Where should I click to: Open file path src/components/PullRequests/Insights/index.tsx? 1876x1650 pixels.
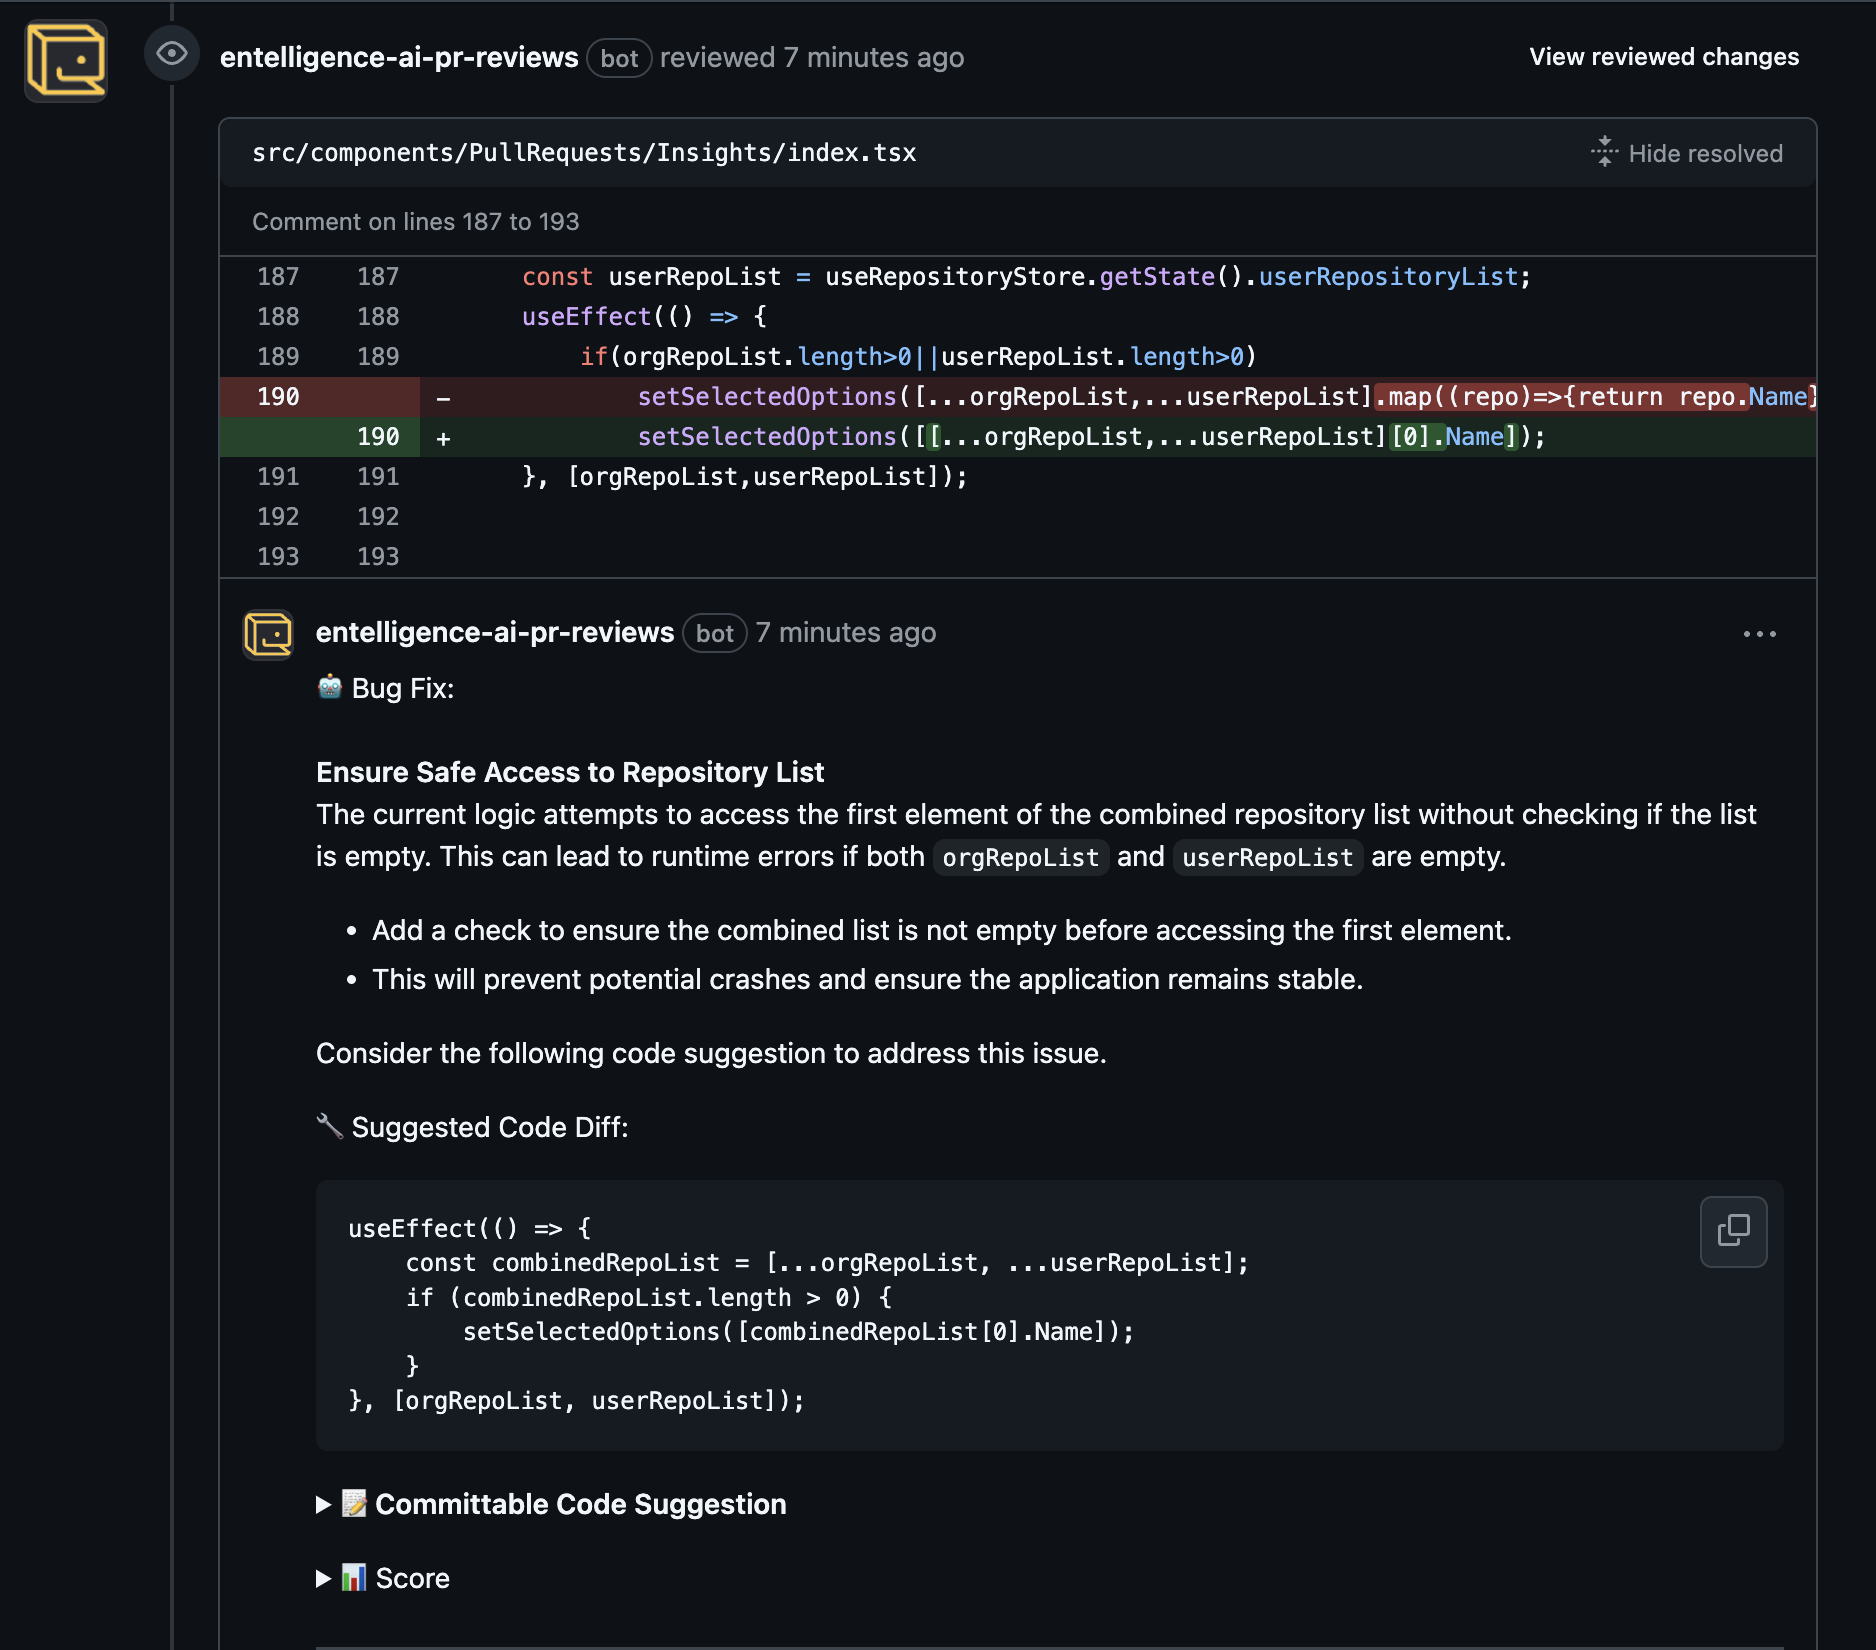click(584, 153)
